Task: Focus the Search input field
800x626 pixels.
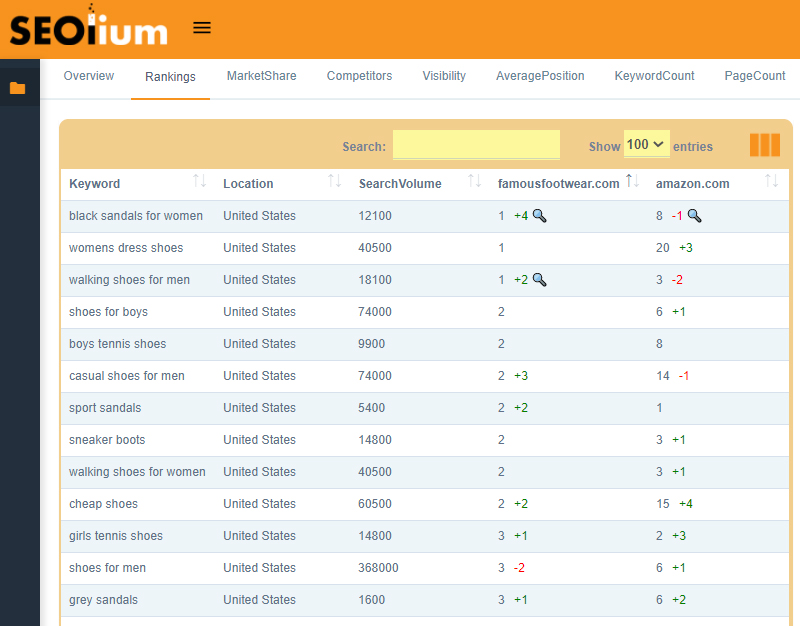Action: tap(476, 145)
